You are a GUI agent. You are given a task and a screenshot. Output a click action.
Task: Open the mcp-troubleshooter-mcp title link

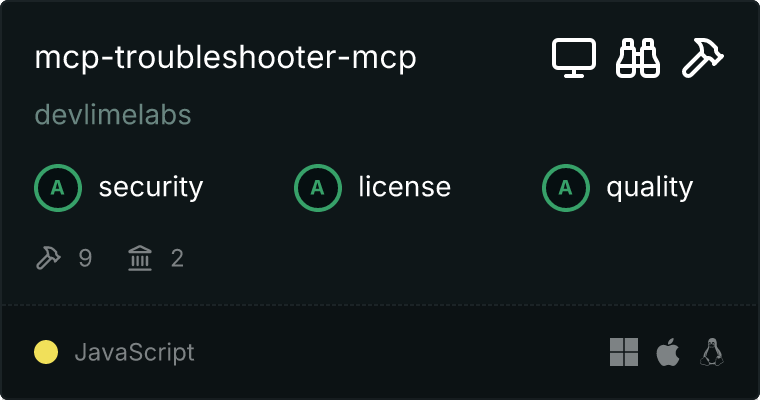point(225,58)
